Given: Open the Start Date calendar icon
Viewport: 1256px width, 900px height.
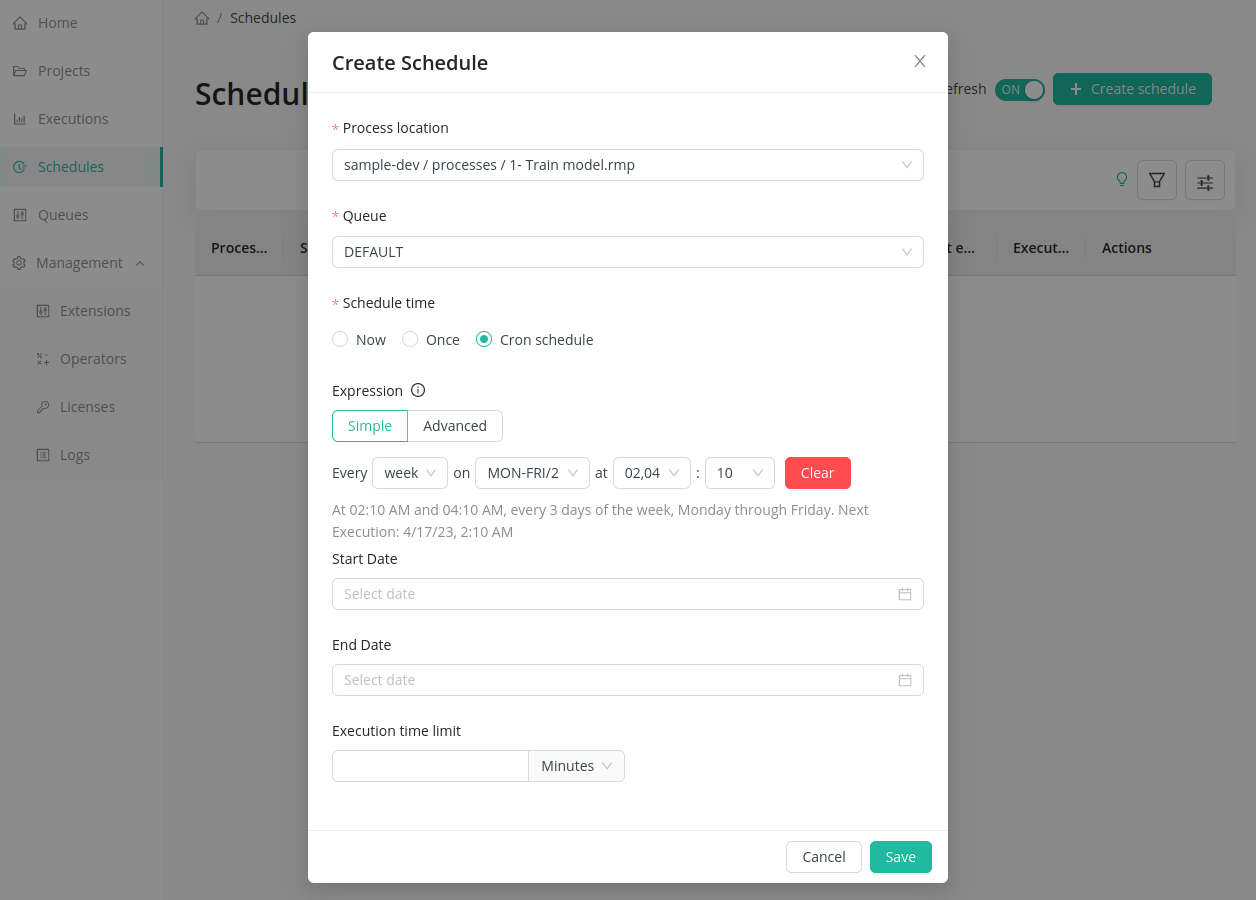Looking at the screenshot, I should (904, 594).
